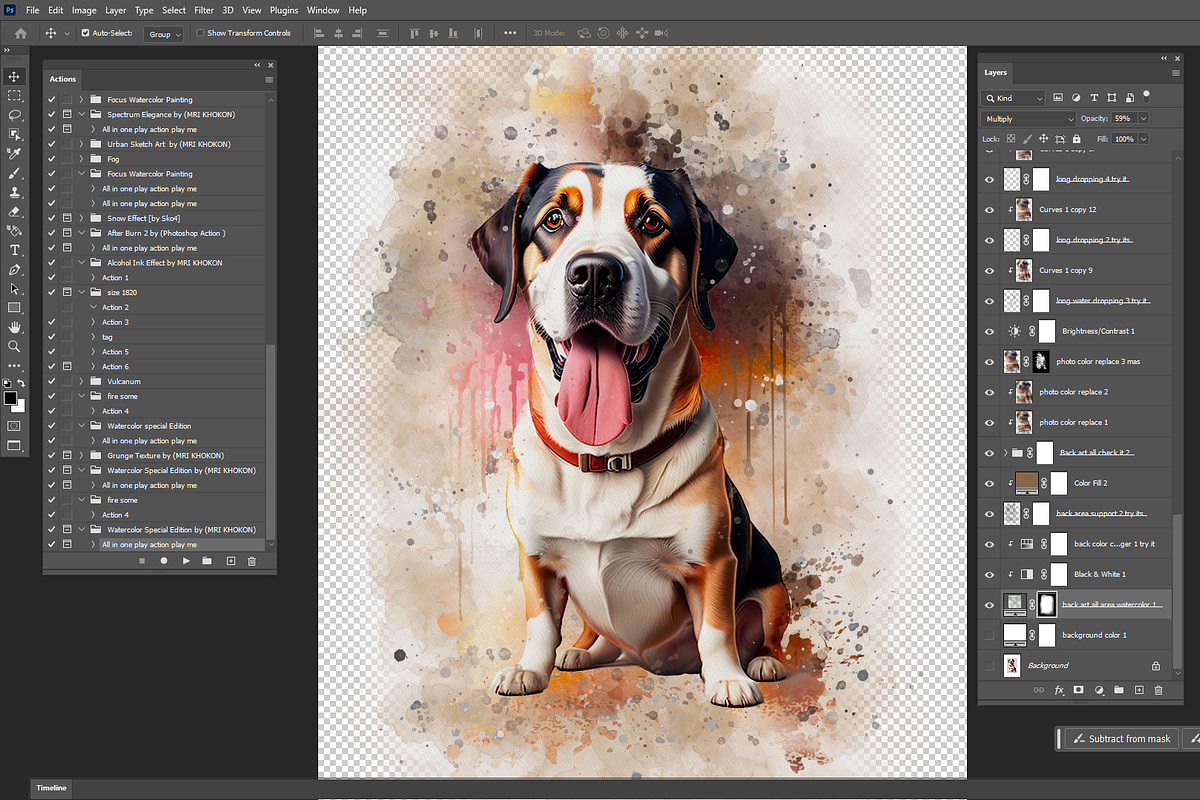Viewport: 1200px width, 800px height.
Task: Show the Background layer
Action: [x=990, y=665]
